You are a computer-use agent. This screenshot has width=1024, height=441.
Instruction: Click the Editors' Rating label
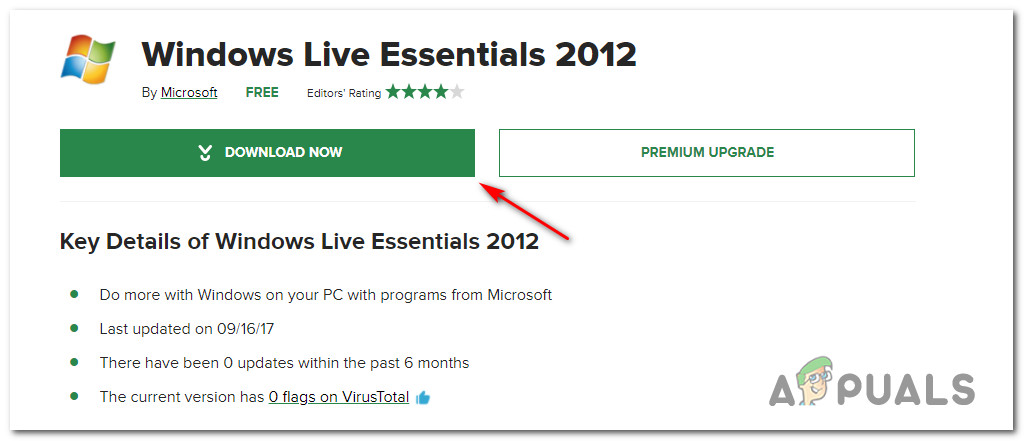pos(344,93)
